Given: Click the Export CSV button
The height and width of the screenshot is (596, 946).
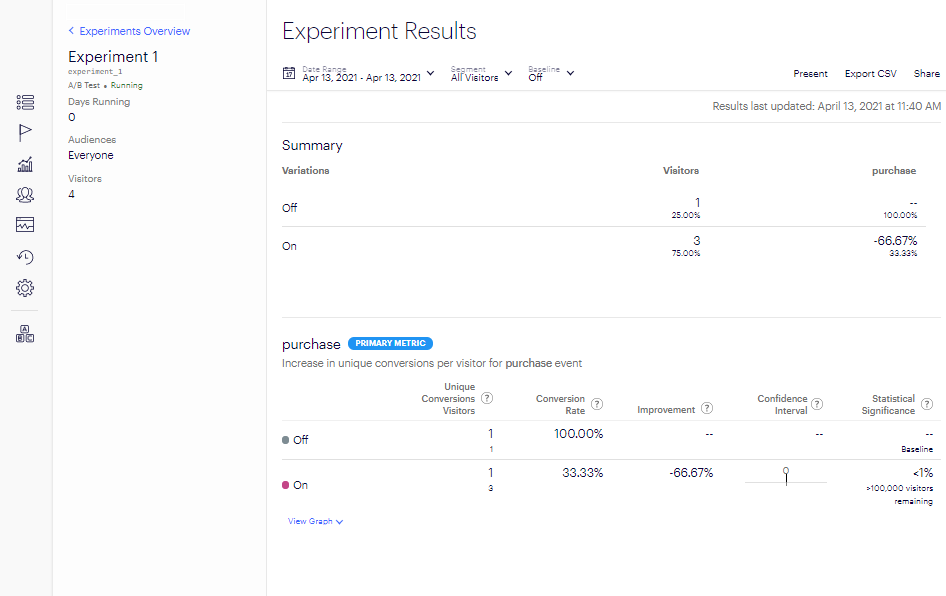Looking at the screenshot, I should [x=870, y=73].
